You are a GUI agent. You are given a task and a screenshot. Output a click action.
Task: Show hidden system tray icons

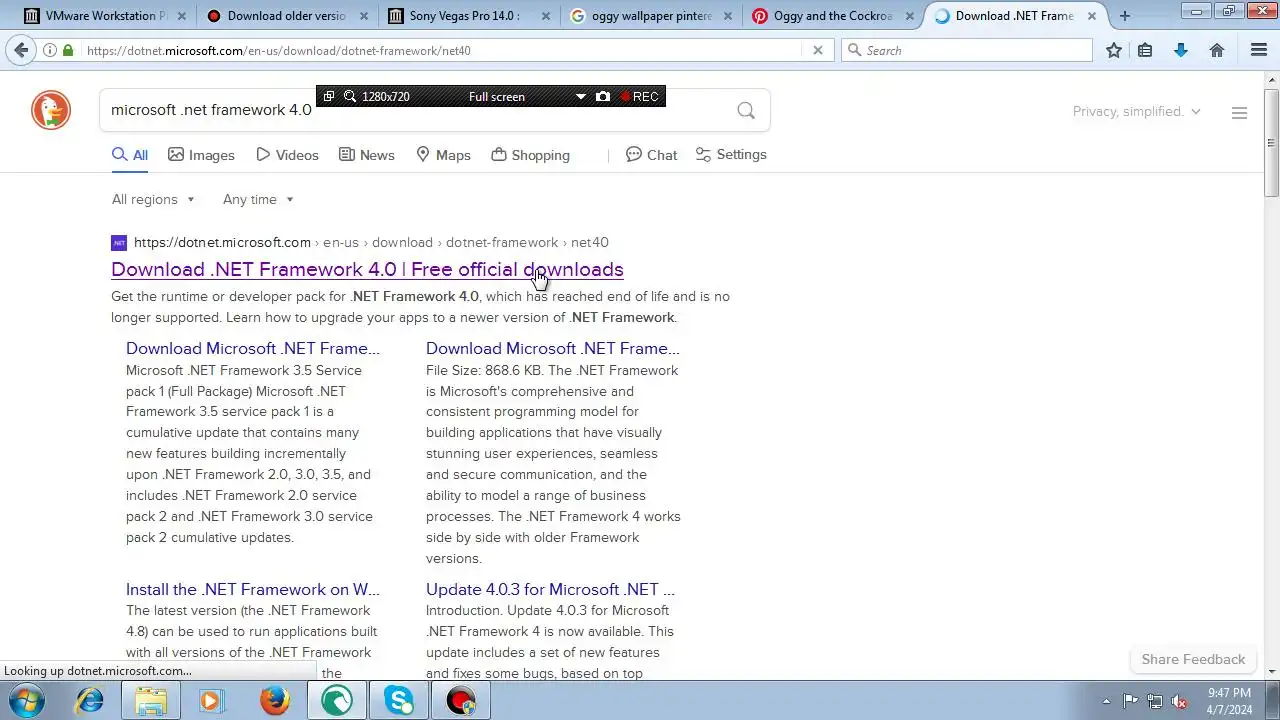pyautogui.click(x=1106, y=701)
